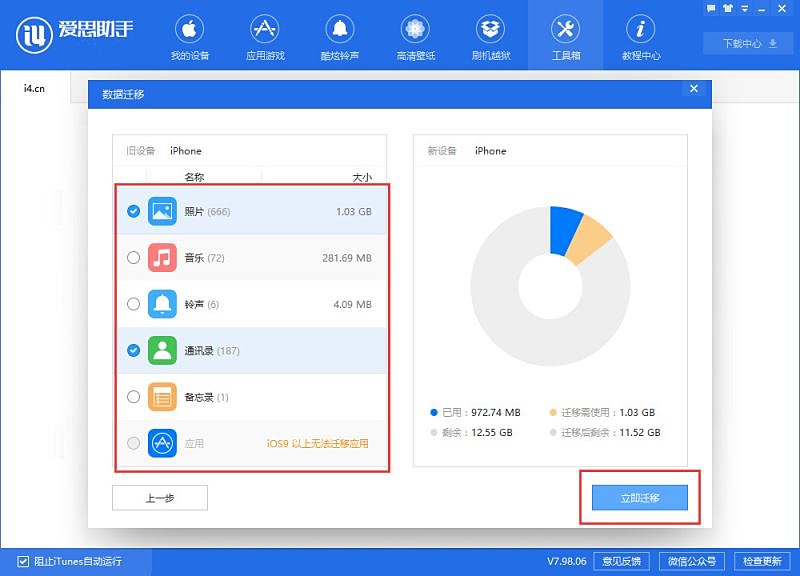This screenshot has height=576, width=800.
Task: Click the blue used segment of donut chart
Action: point(564,230)
